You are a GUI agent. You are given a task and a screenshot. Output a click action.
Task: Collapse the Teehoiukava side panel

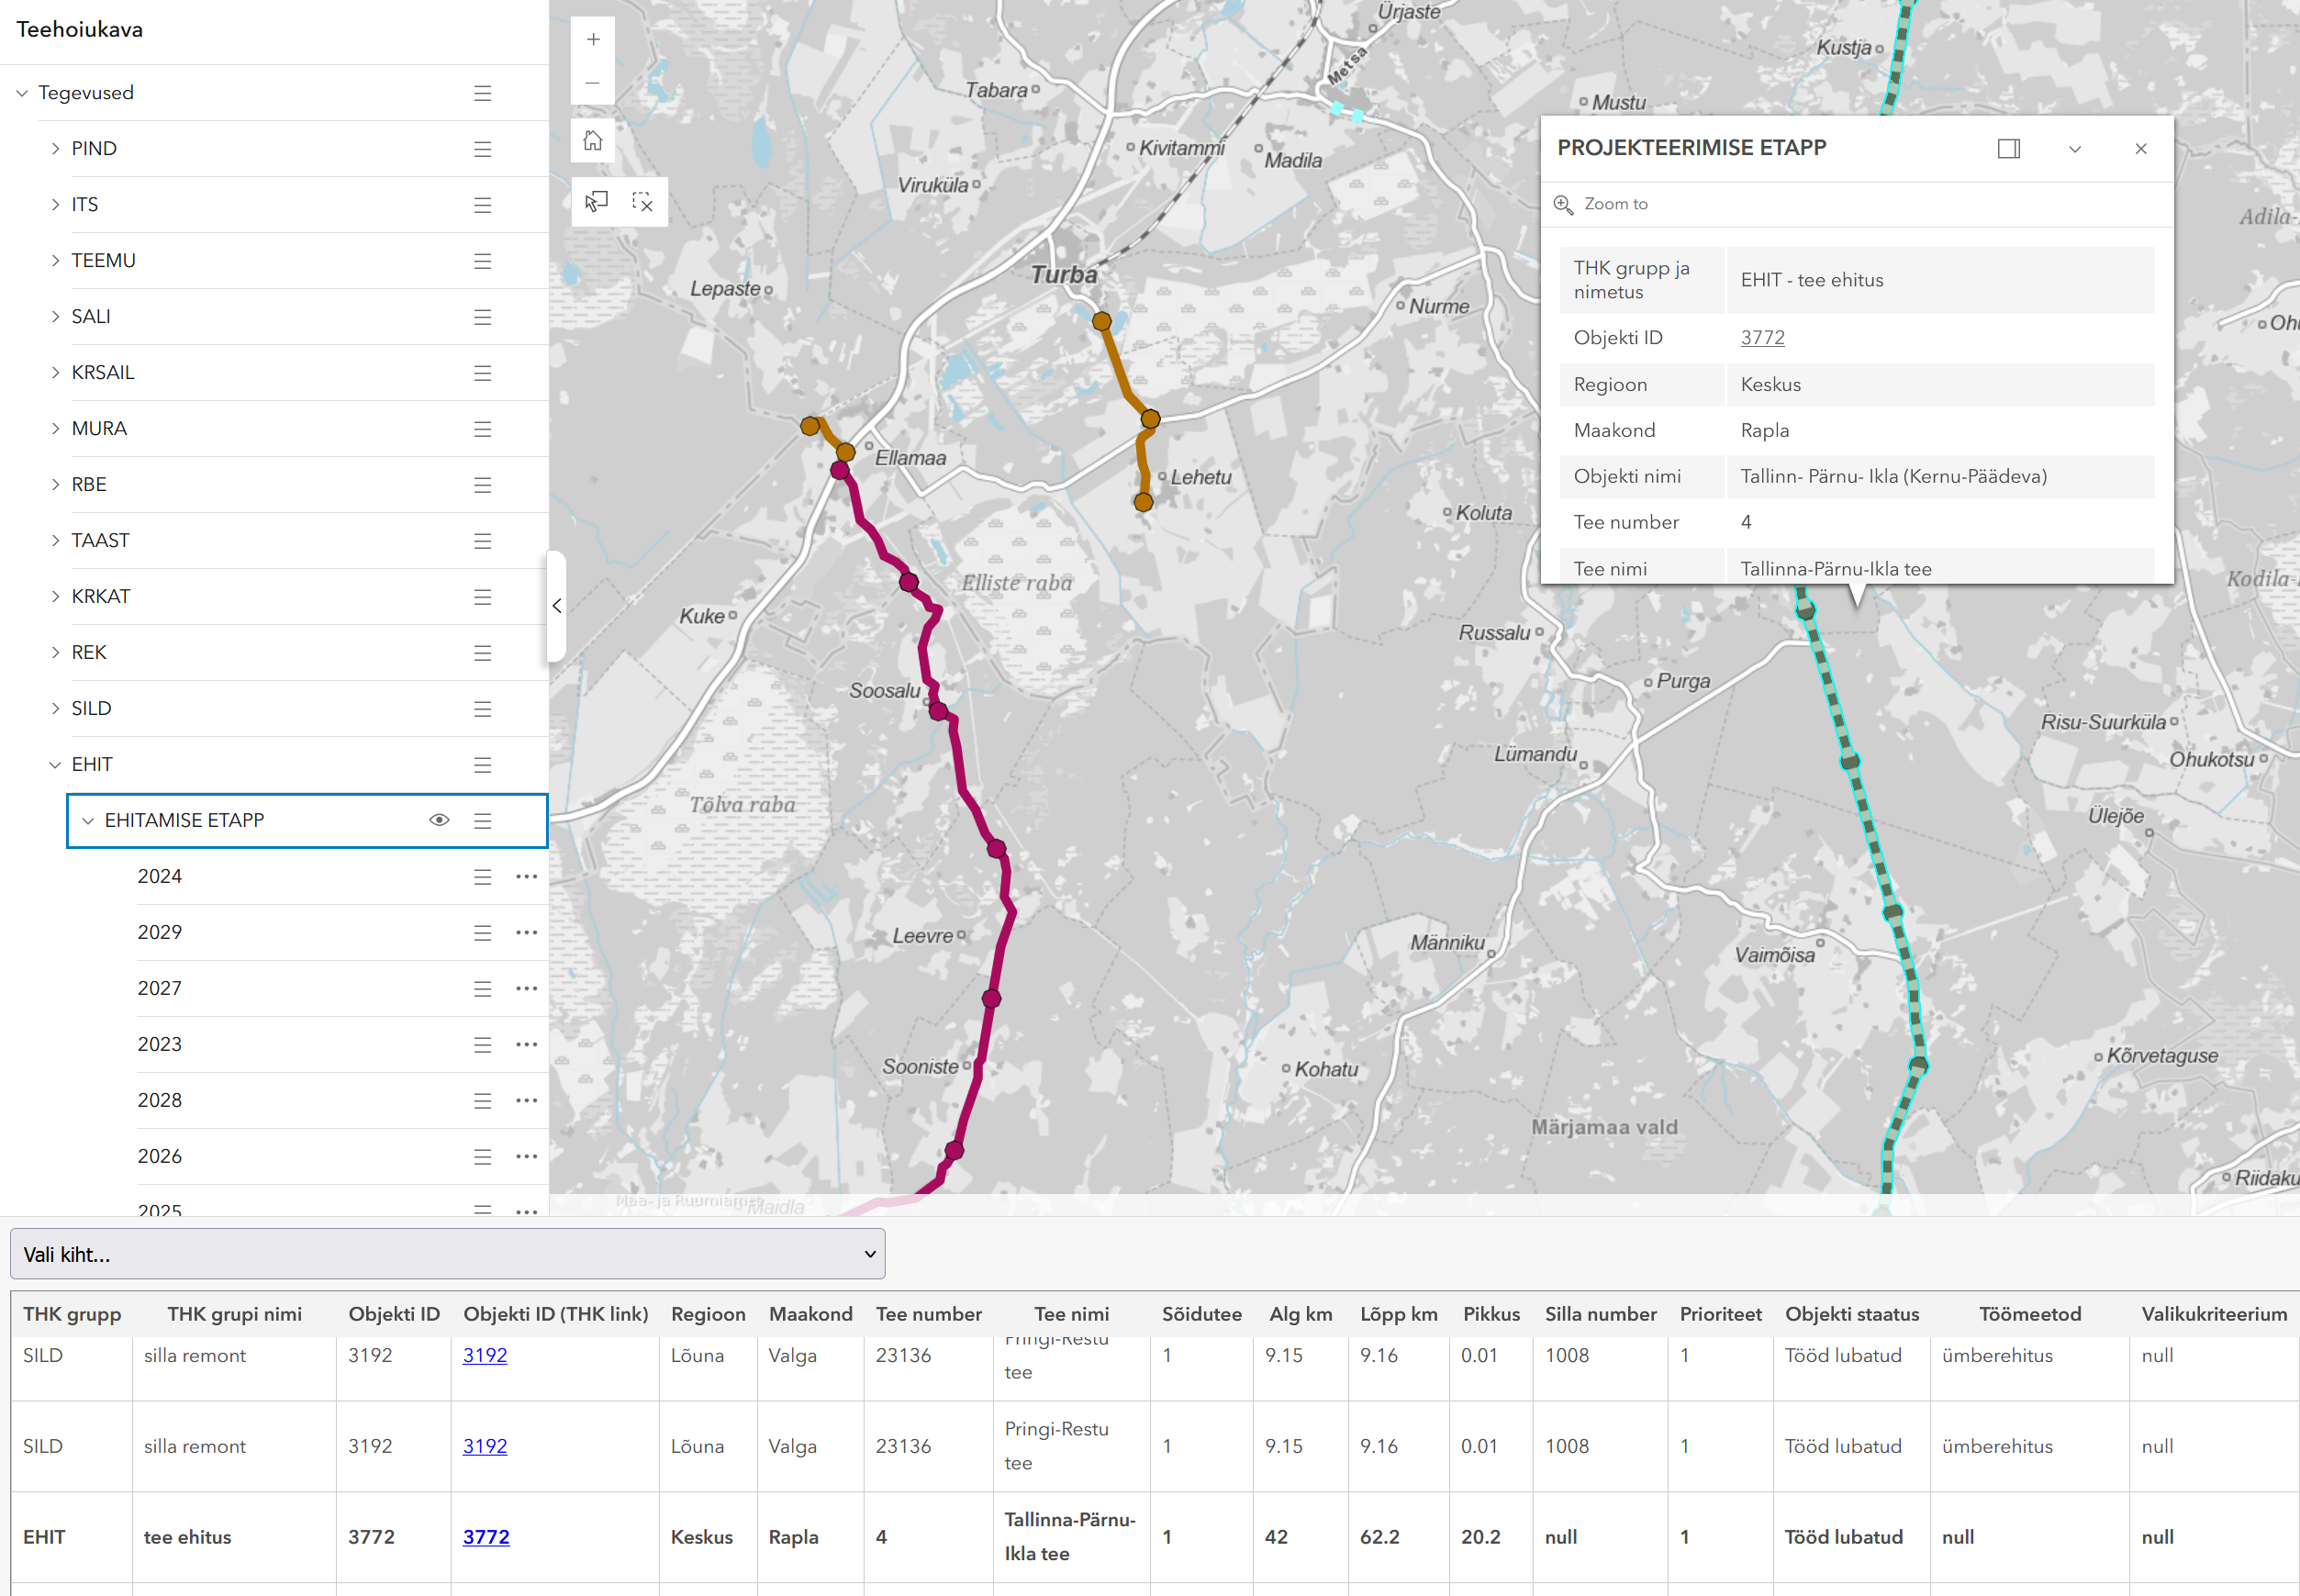pos(557,606)
